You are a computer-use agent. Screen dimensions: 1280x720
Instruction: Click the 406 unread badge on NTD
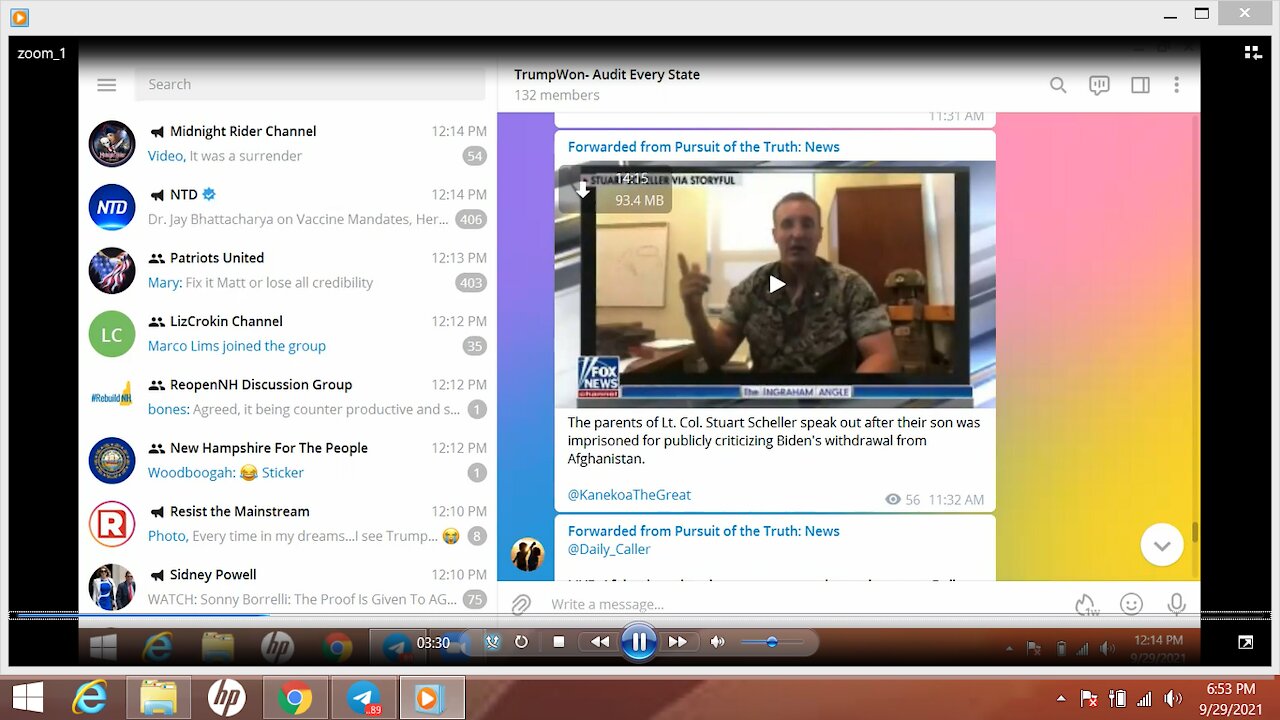coord(470,219)
